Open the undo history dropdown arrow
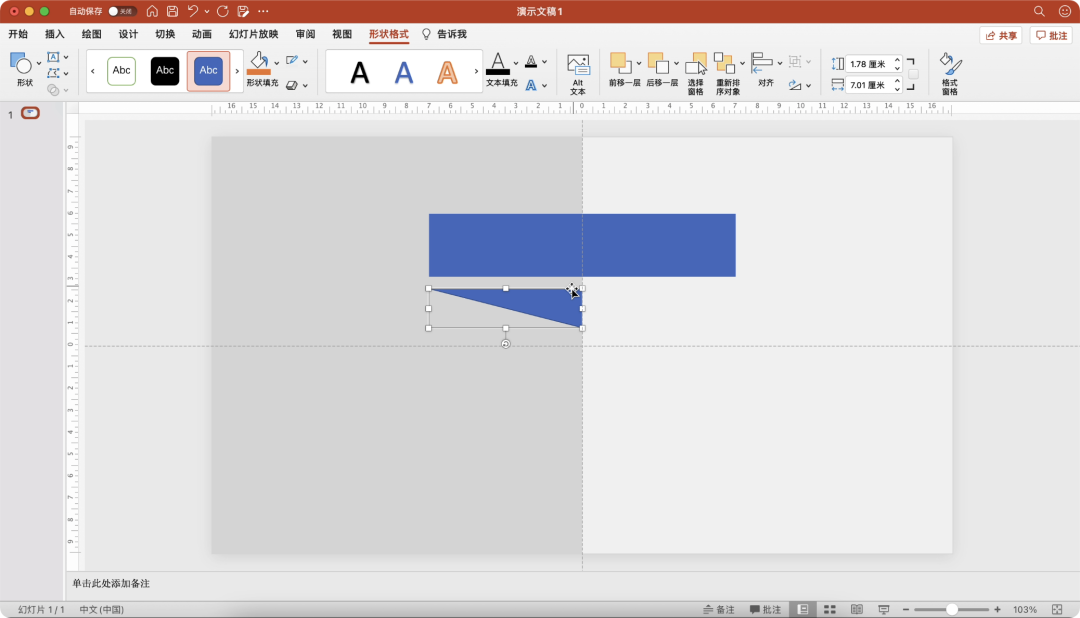1080x618 pixels. 207,11
